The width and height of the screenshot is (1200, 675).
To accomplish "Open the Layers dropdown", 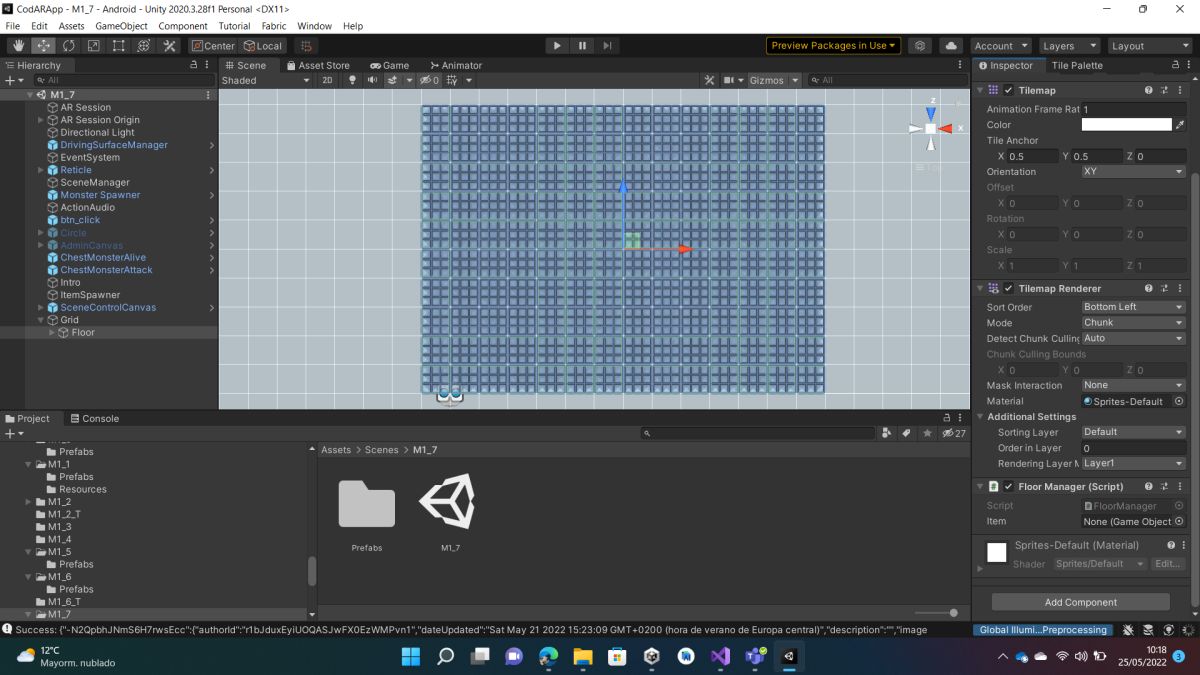I will [x=1069, y=45].
